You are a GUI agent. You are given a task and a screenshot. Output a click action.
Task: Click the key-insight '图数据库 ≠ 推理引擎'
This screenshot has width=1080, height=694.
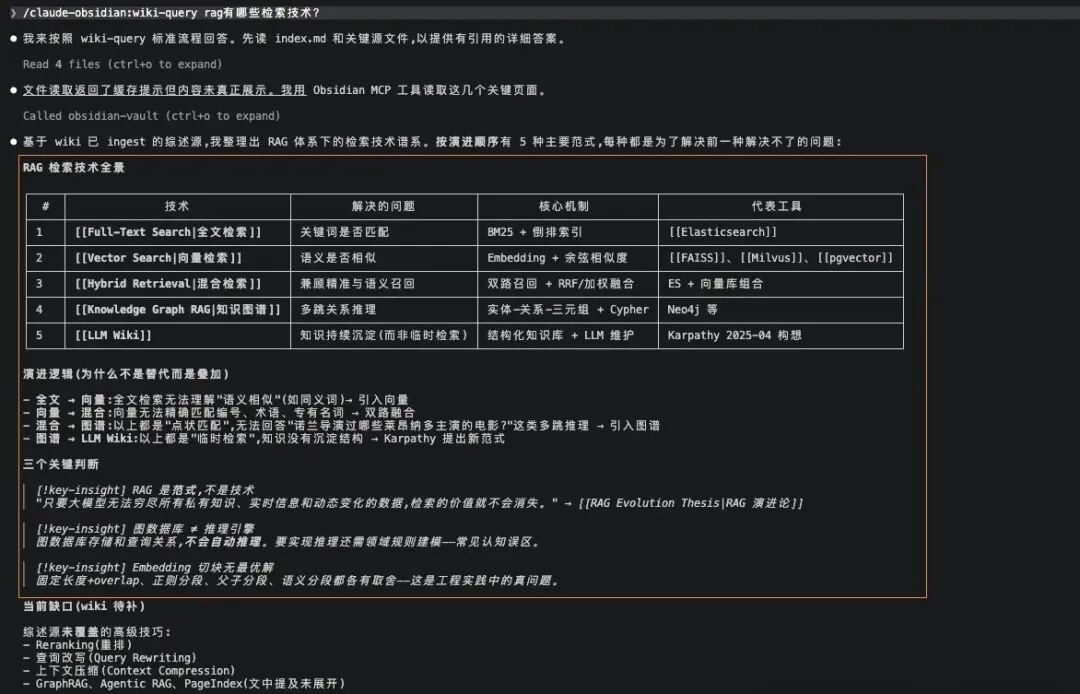pyautogui.click(x=145, y=529)
